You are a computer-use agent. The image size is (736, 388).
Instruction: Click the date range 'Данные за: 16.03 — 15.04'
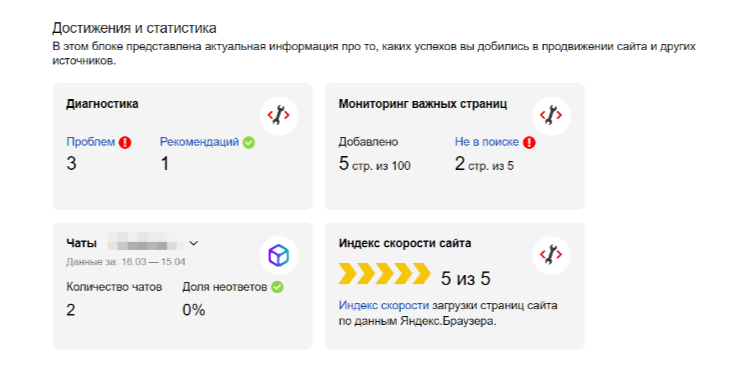[x=125, y=262]
